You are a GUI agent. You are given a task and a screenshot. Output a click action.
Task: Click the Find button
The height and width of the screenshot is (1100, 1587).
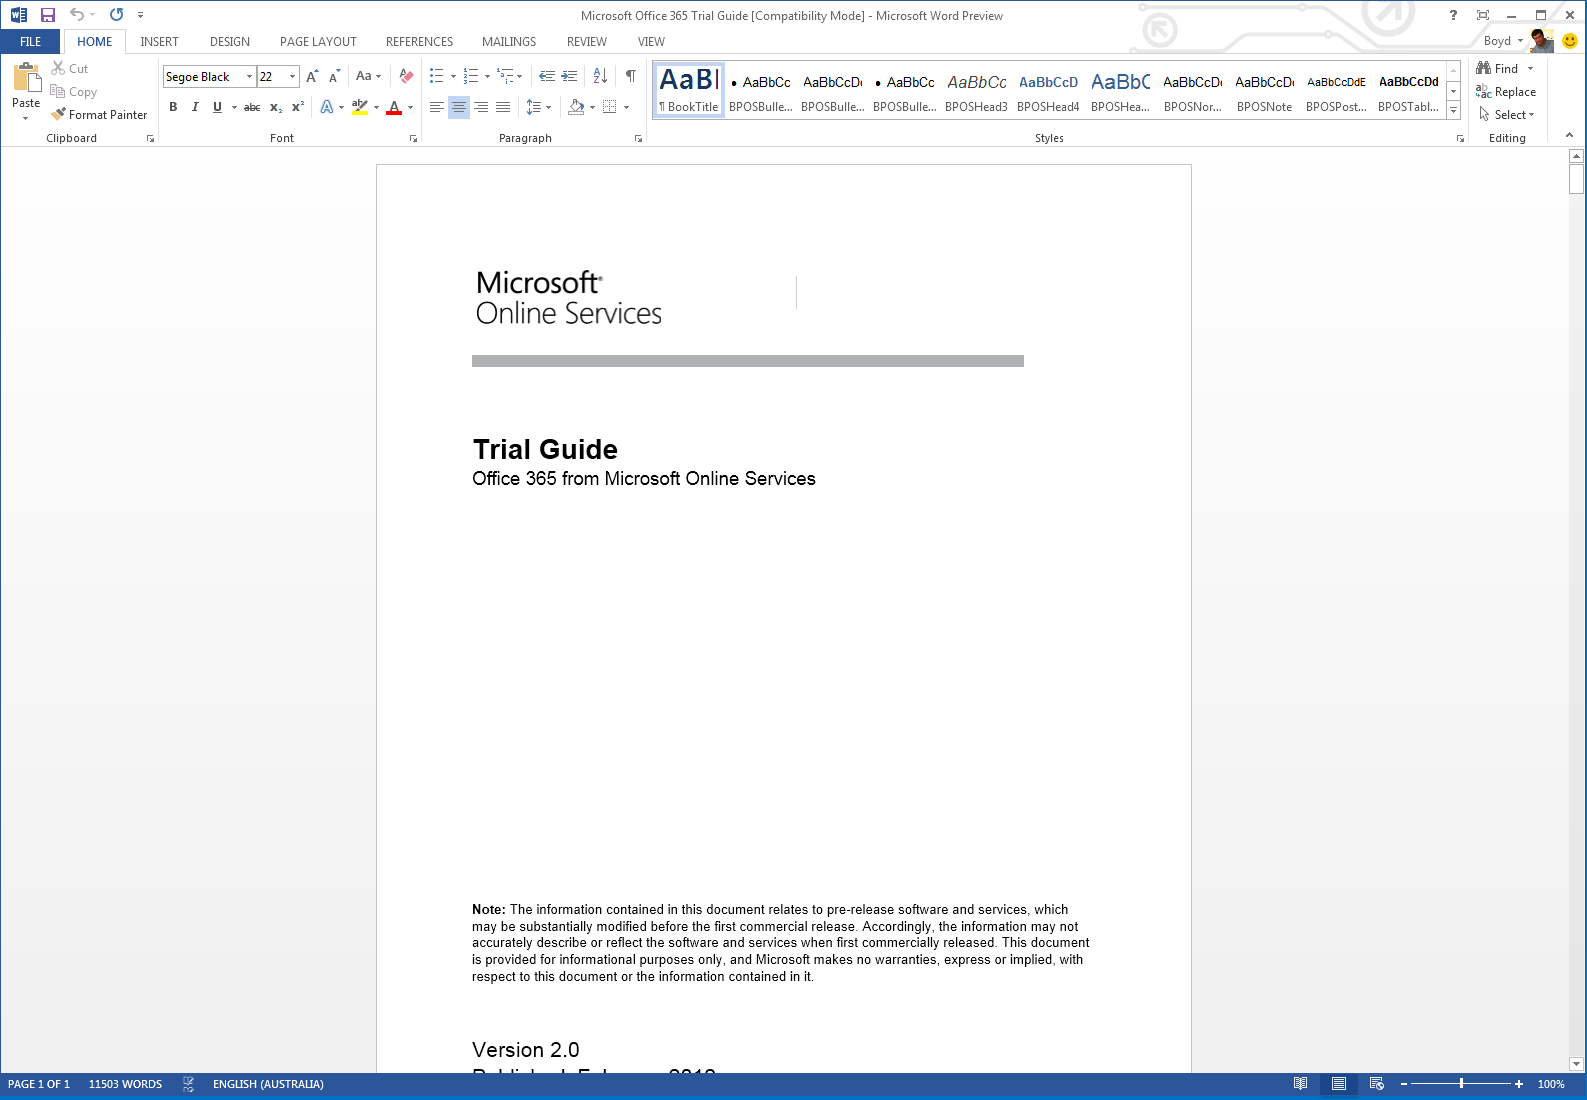(x=1498, y=69)
